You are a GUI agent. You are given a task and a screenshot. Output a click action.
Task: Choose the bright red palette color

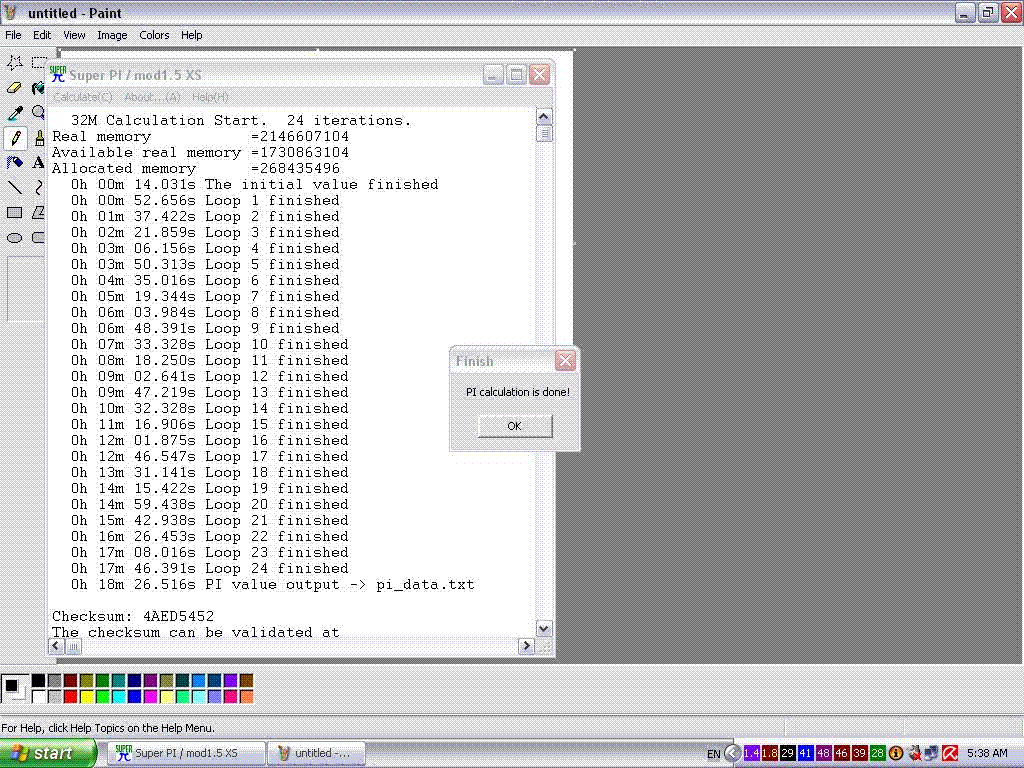[x=71, y=696]
